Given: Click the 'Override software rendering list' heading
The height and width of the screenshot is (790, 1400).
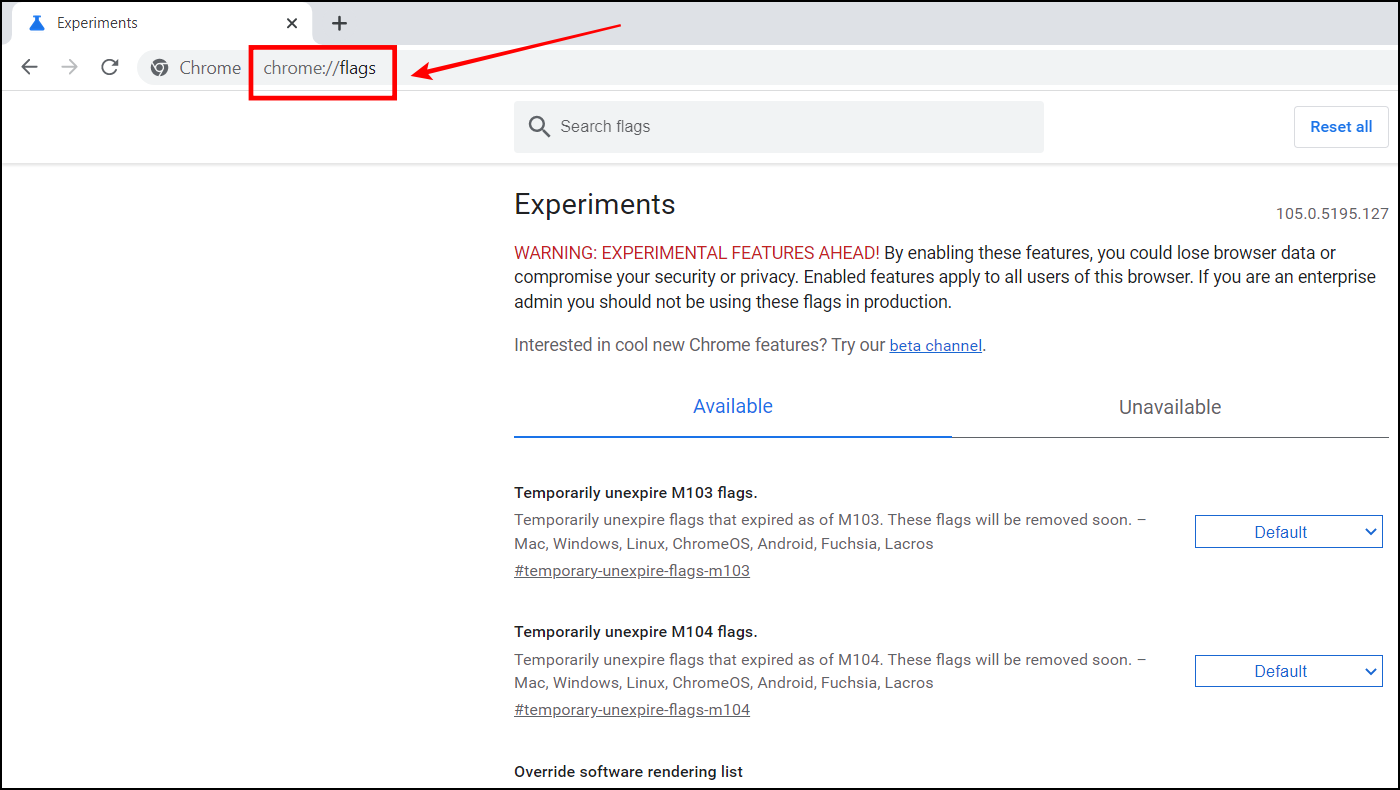Looking at the screenshot, I should coord(628,772).
